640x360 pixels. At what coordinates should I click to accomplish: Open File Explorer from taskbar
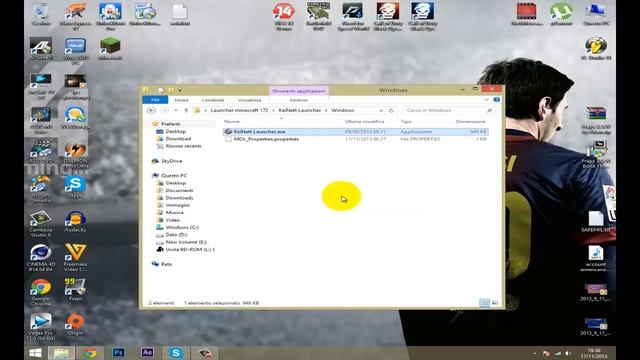[x=61, y=353]
